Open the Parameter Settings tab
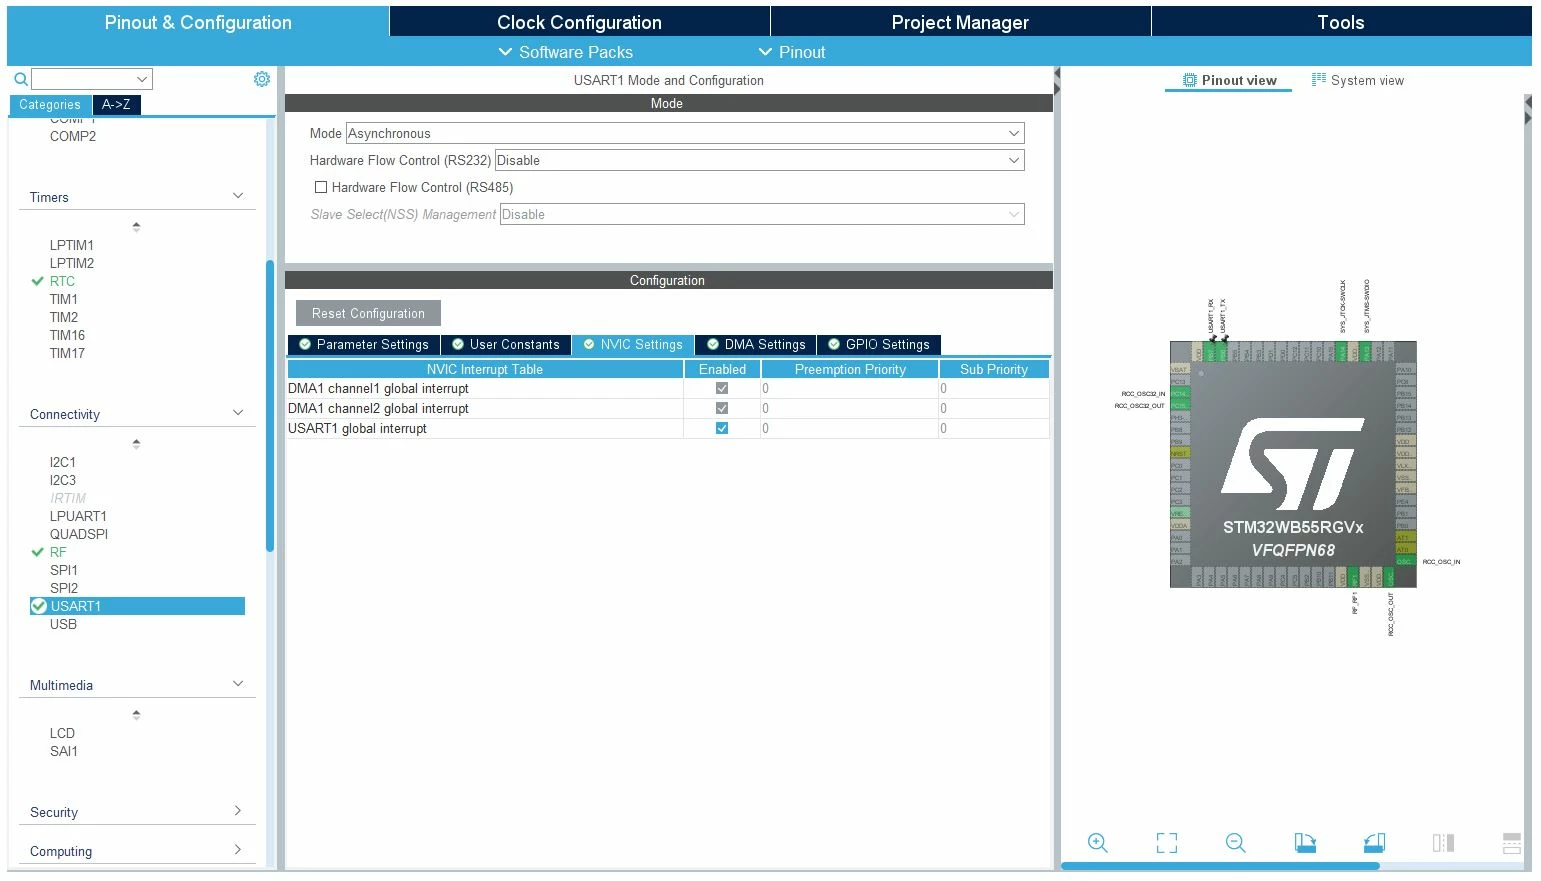 click(x=364, y=344)
